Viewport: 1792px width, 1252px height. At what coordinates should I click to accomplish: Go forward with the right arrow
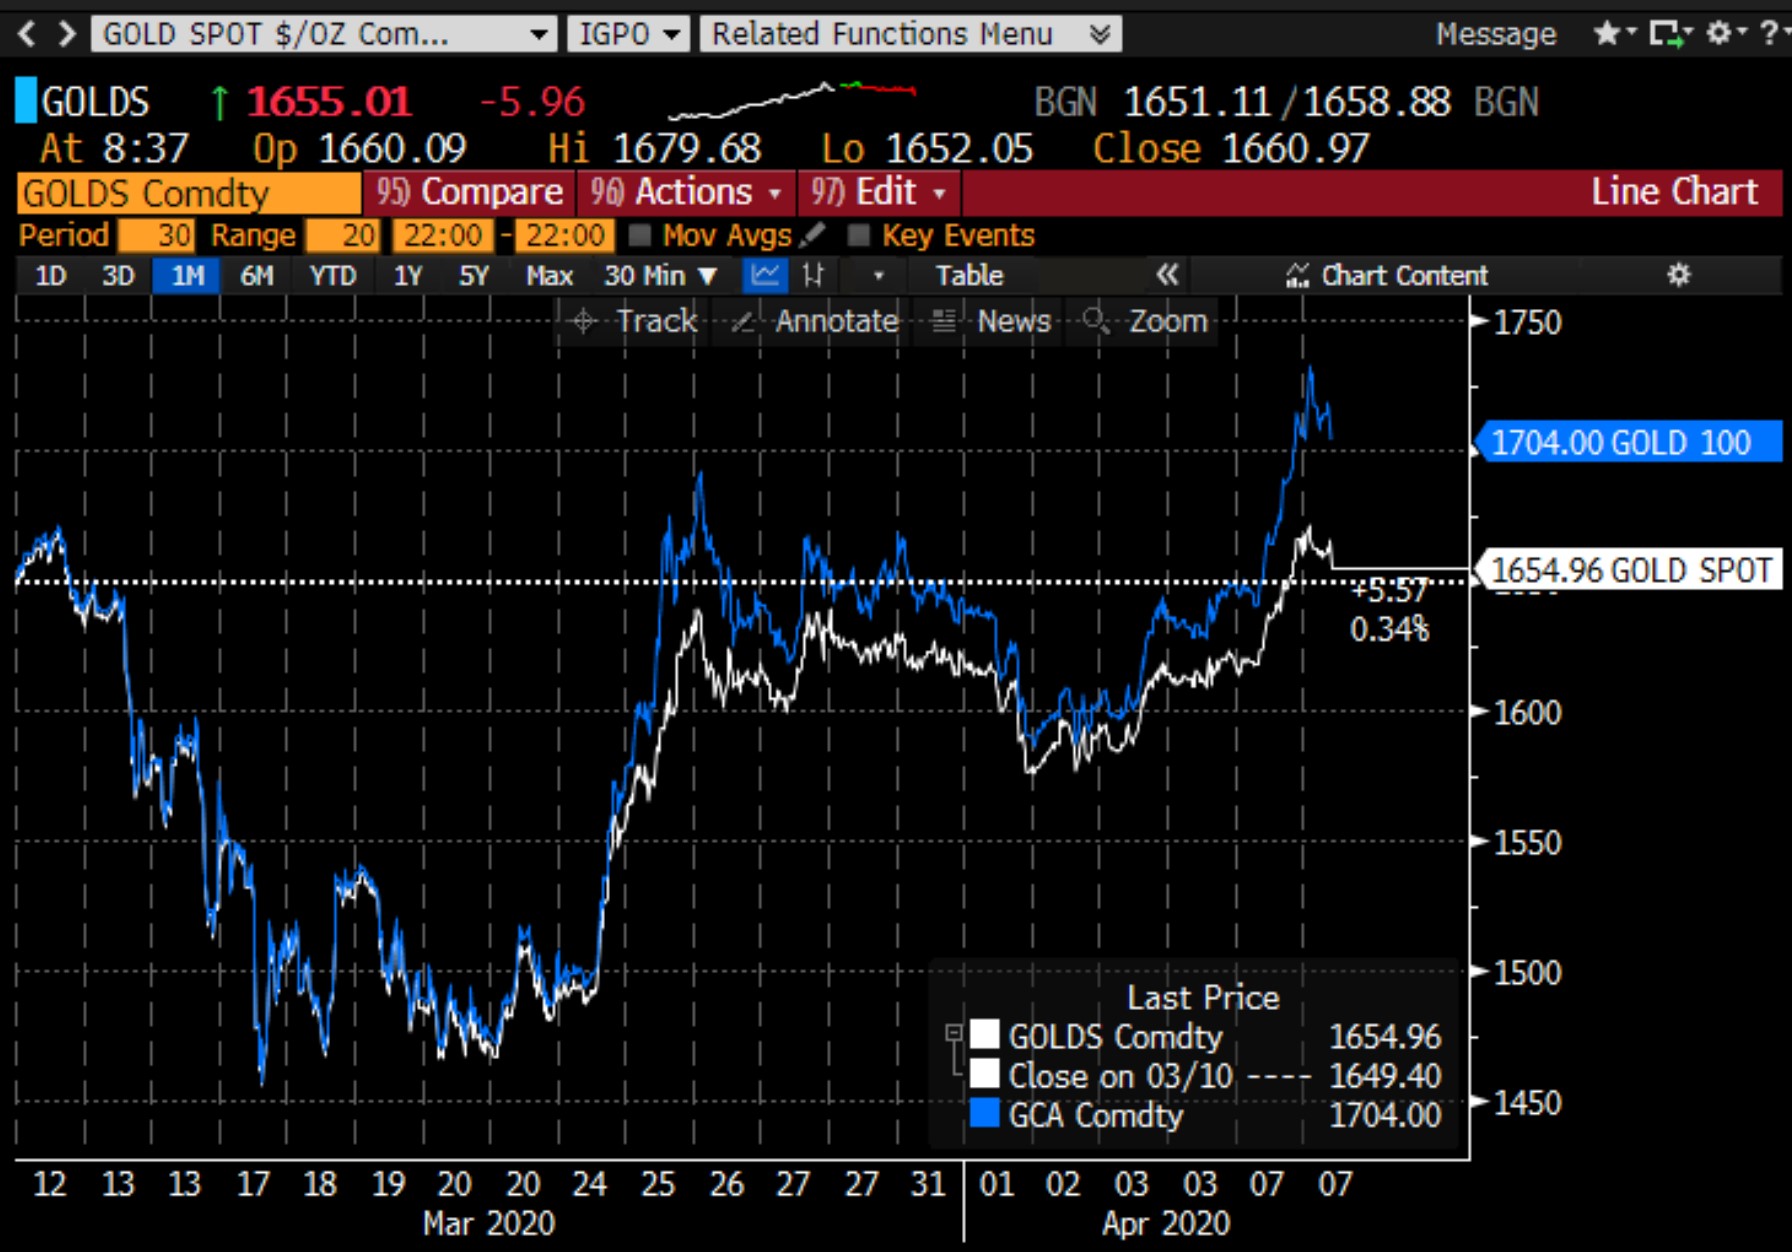coord(67,34)
